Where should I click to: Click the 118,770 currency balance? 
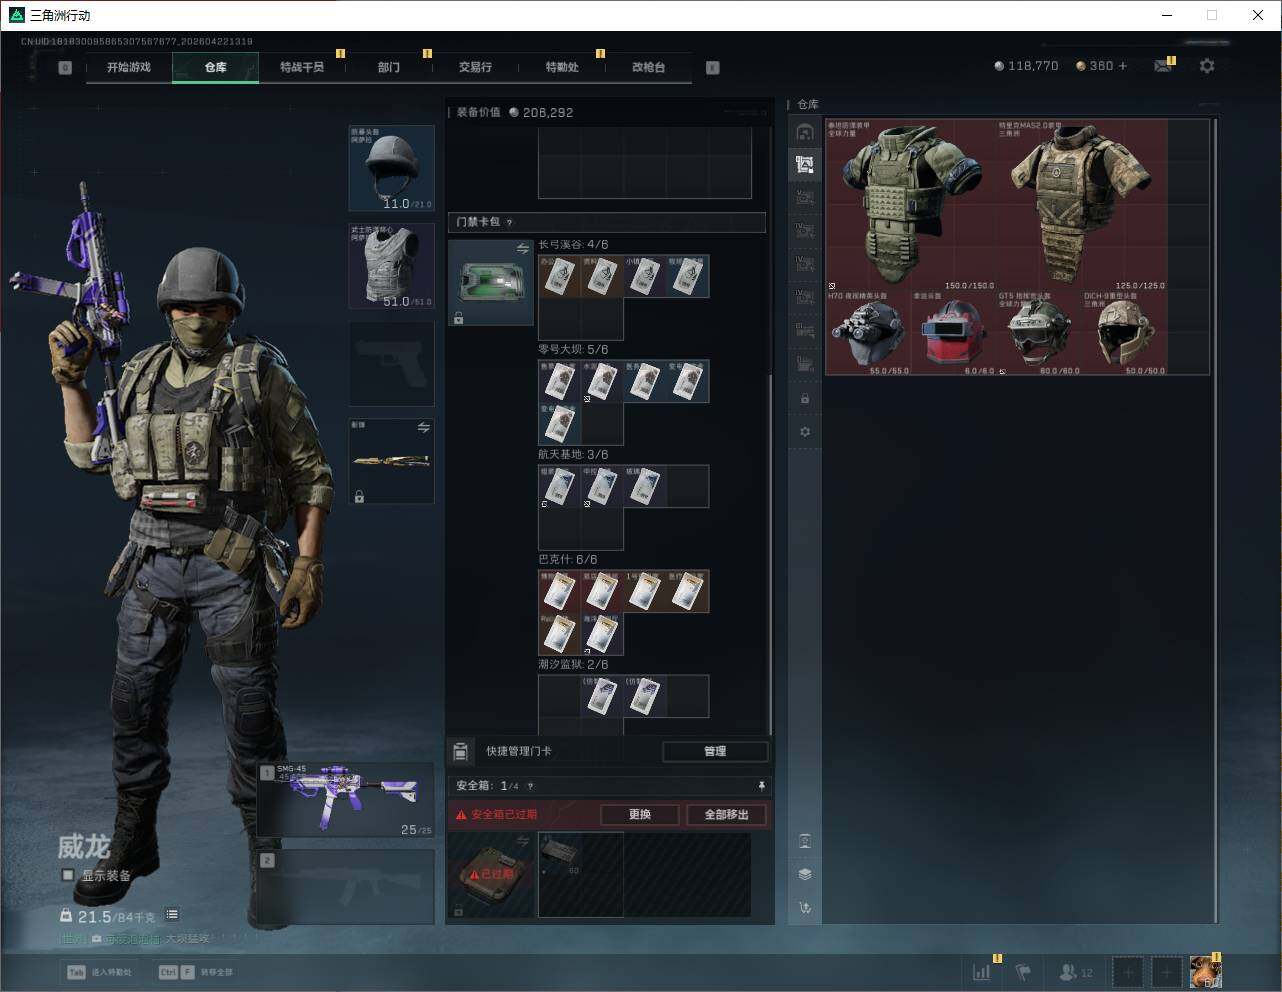1026,66
